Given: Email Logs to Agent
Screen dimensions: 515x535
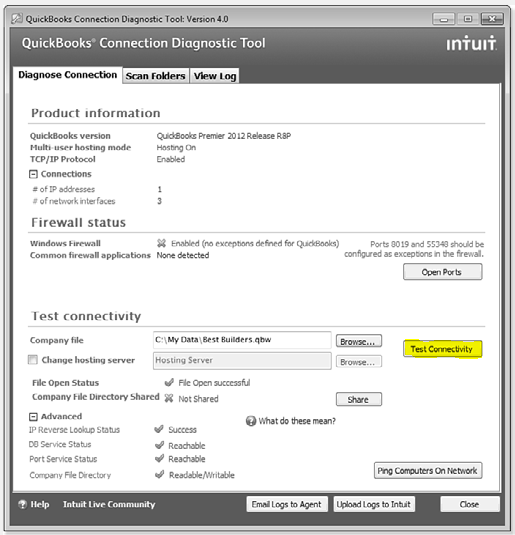Looking at the screenshot, I should click(x=287, y=504).
